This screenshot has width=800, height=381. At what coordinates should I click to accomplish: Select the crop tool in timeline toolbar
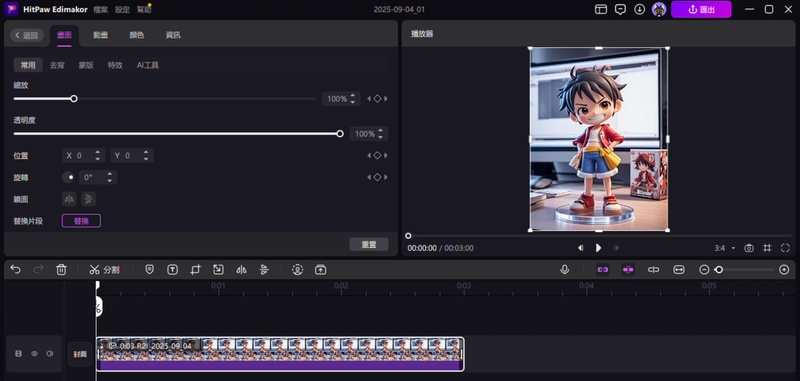click(x=195, y=270)
